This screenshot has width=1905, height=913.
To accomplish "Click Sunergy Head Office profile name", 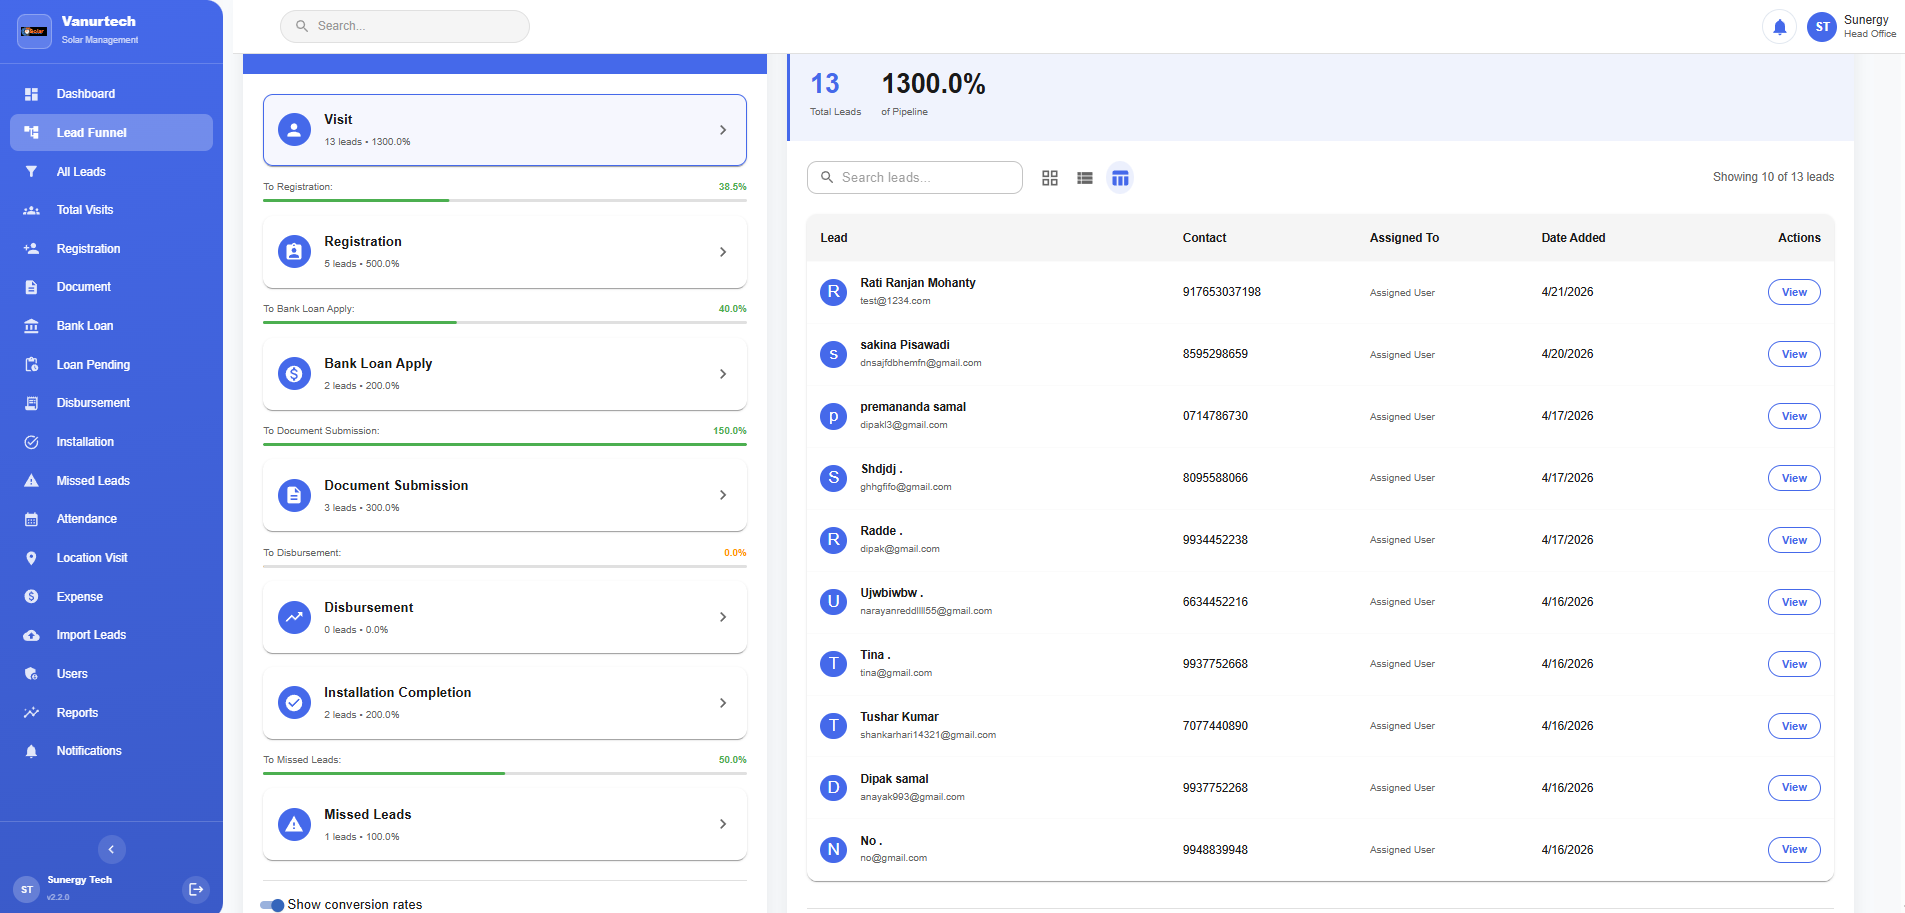I will coord(1869,26).
